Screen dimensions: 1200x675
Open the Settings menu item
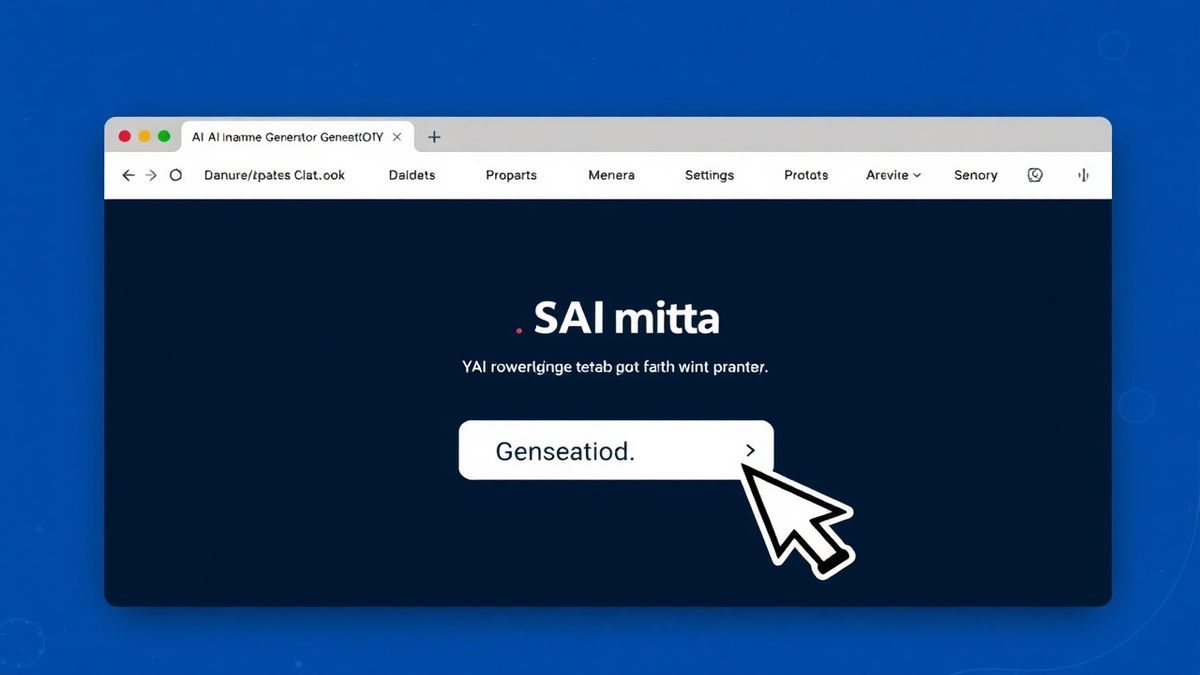point(709,175)
